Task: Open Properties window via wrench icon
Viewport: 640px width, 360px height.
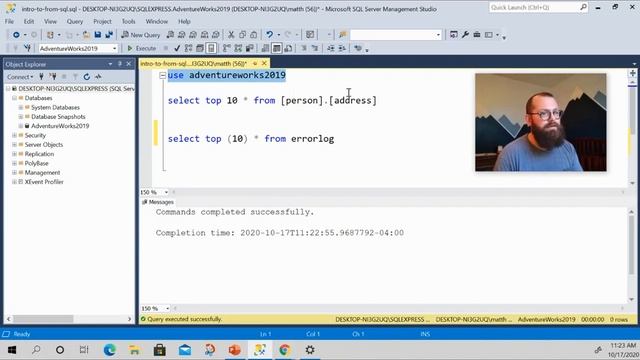Action: point(465,35)
